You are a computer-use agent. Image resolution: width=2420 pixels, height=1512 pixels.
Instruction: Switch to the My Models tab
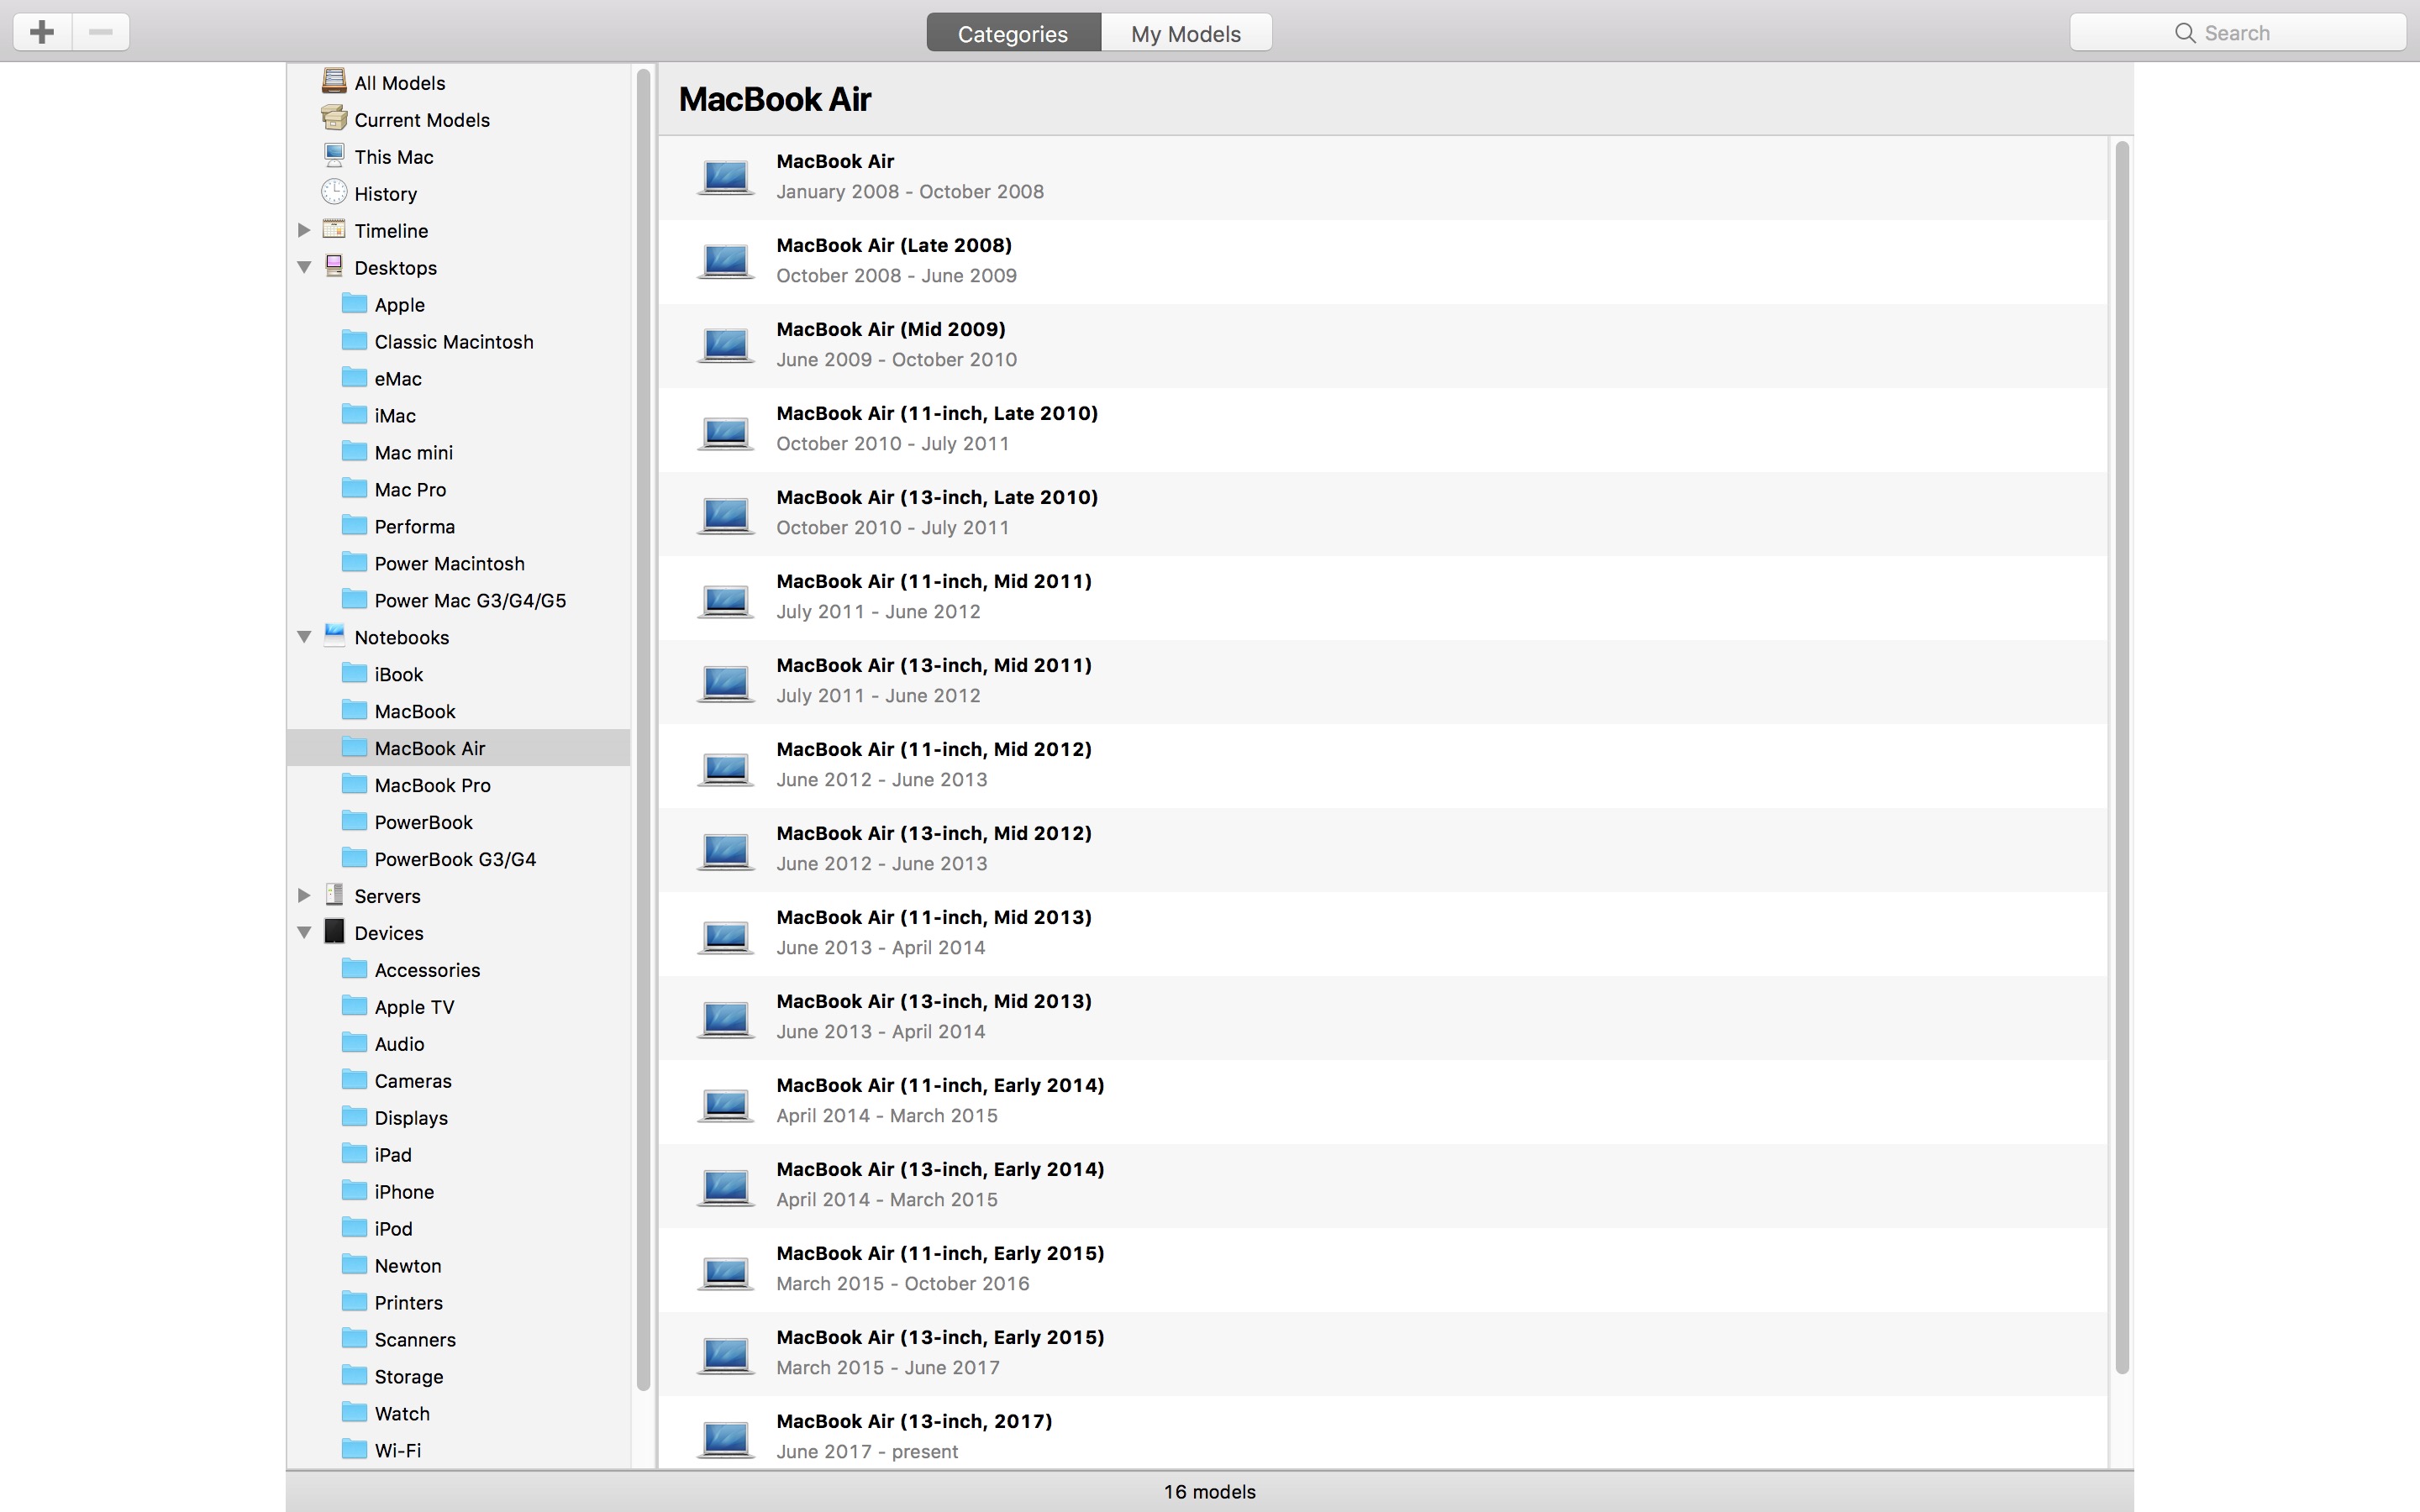point(1185,31)
